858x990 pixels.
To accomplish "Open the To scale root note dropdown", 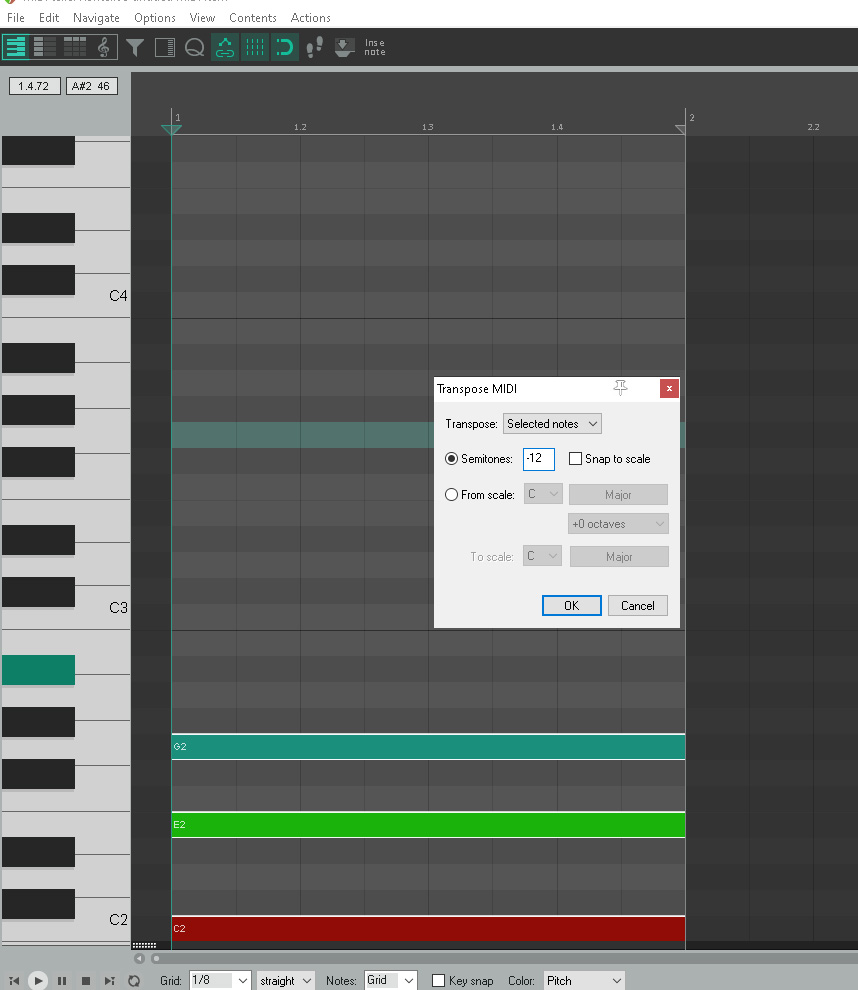I will 542,556.
